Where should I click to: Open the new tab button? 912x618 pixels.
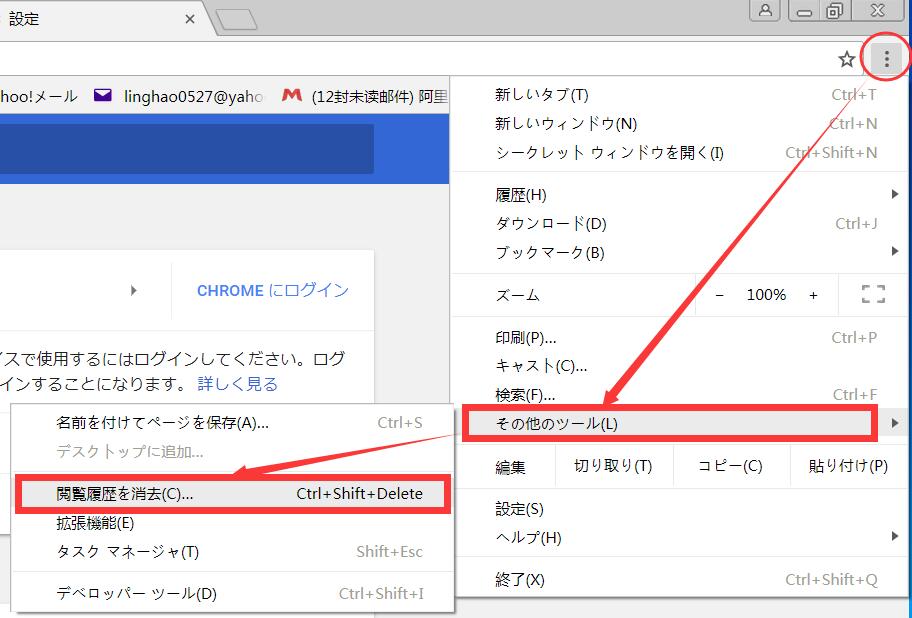236,20
